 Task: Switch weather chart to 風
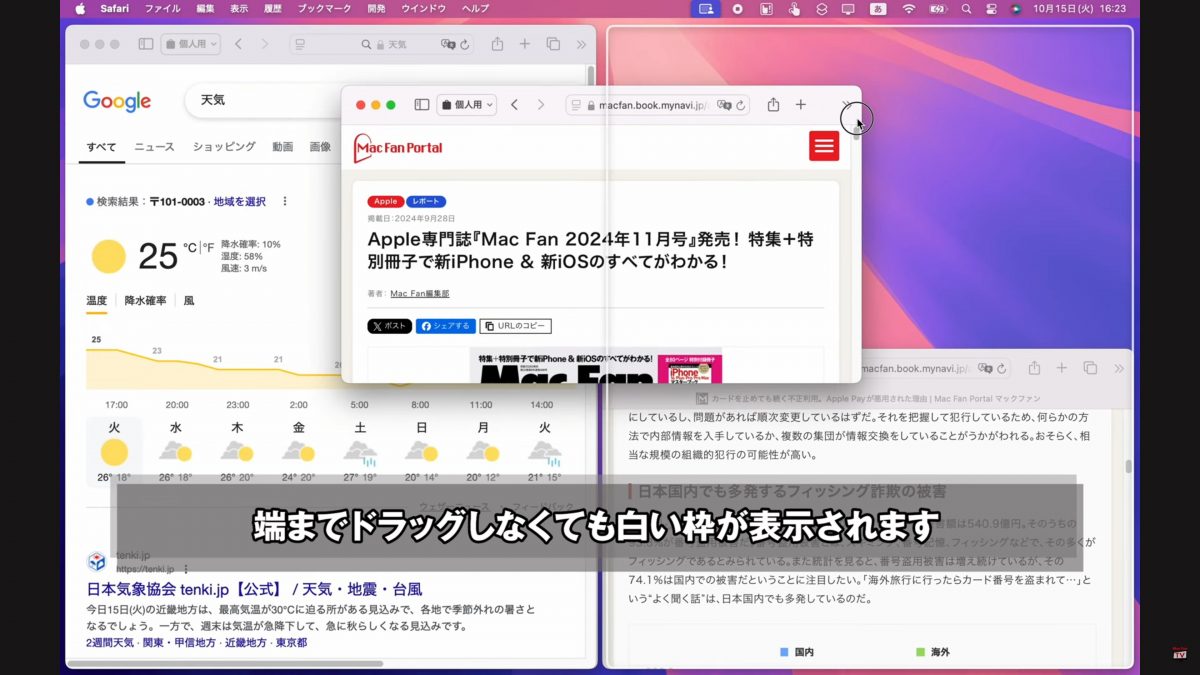click(x=189, y=300)
